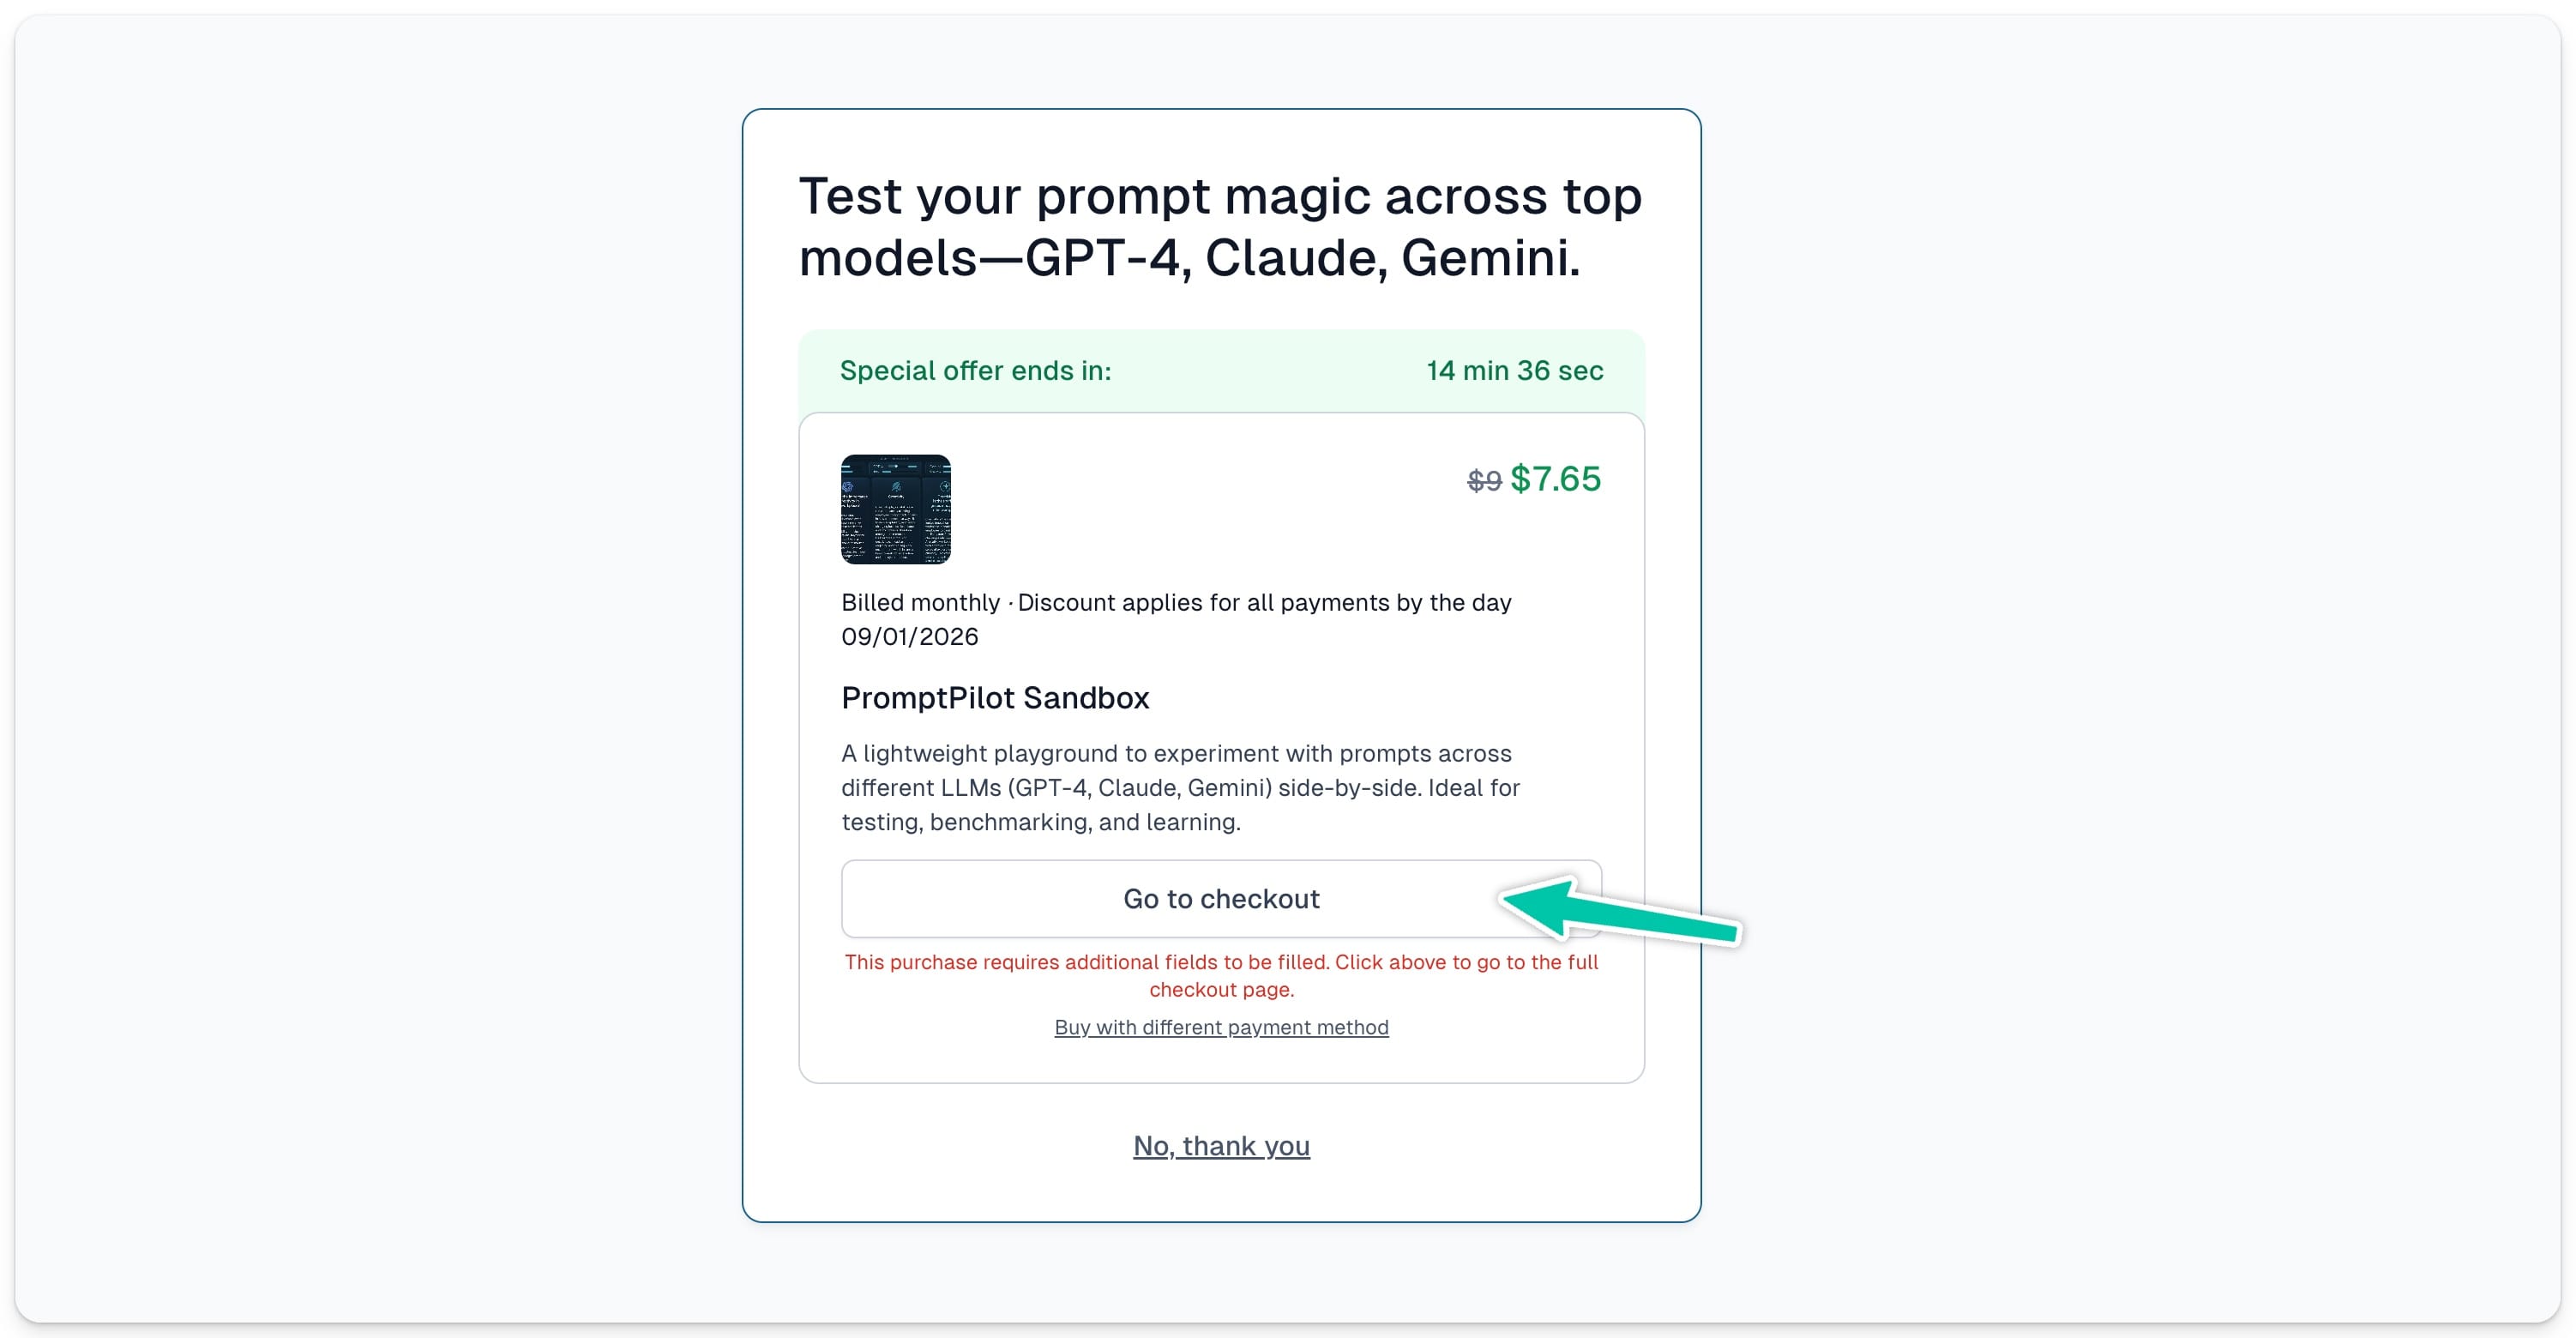Click the teal arrow pointing at checkout

tap(1620, 910)
